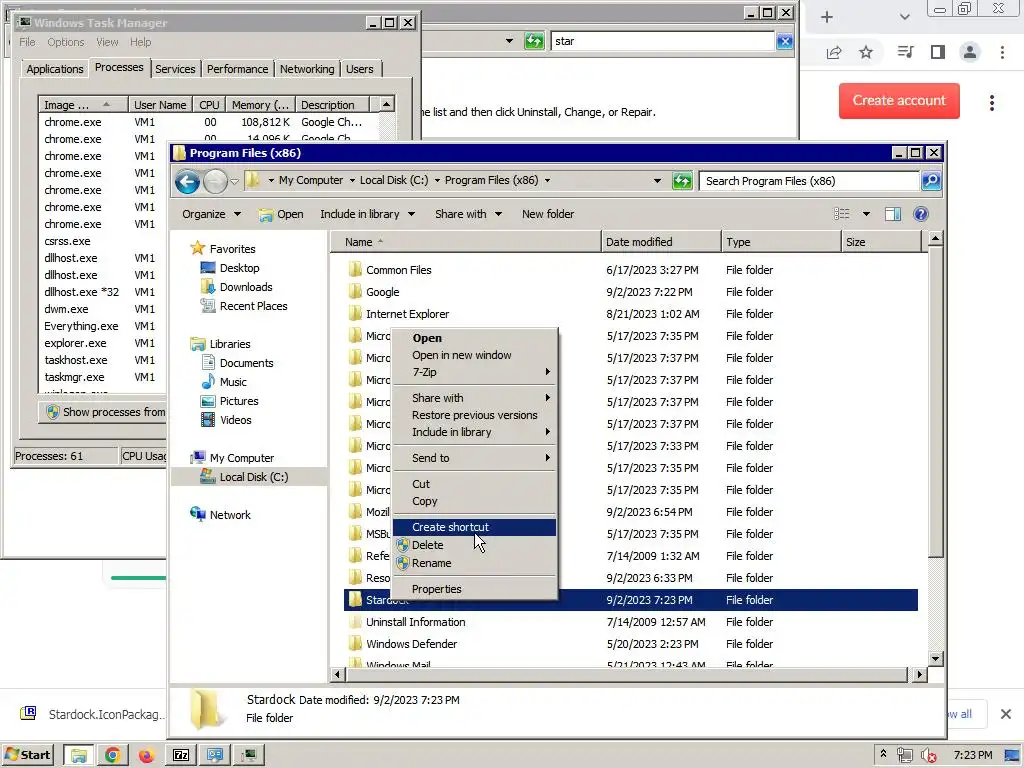Click the magnifier search icon in Program Files window
The image size is (1024, 768).
tap(931, 181)
